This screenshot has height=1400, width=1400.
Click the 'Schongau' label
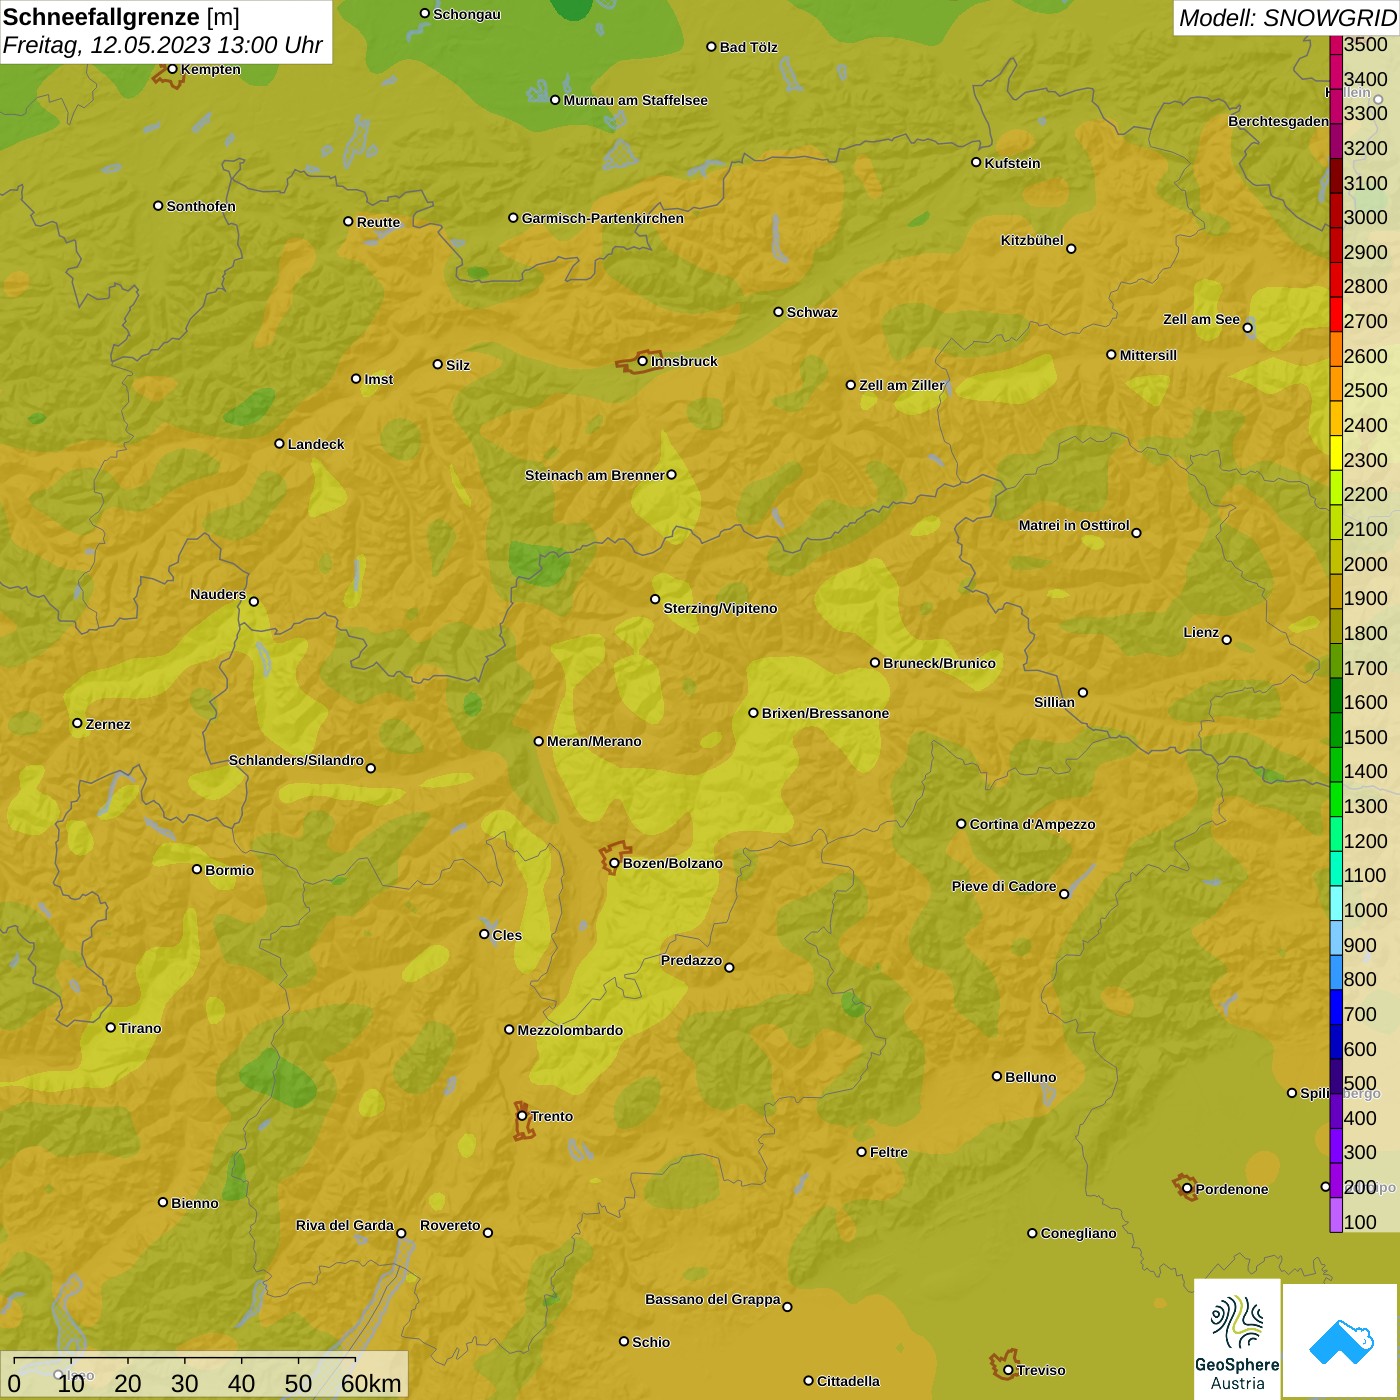(x=467, y=14)
